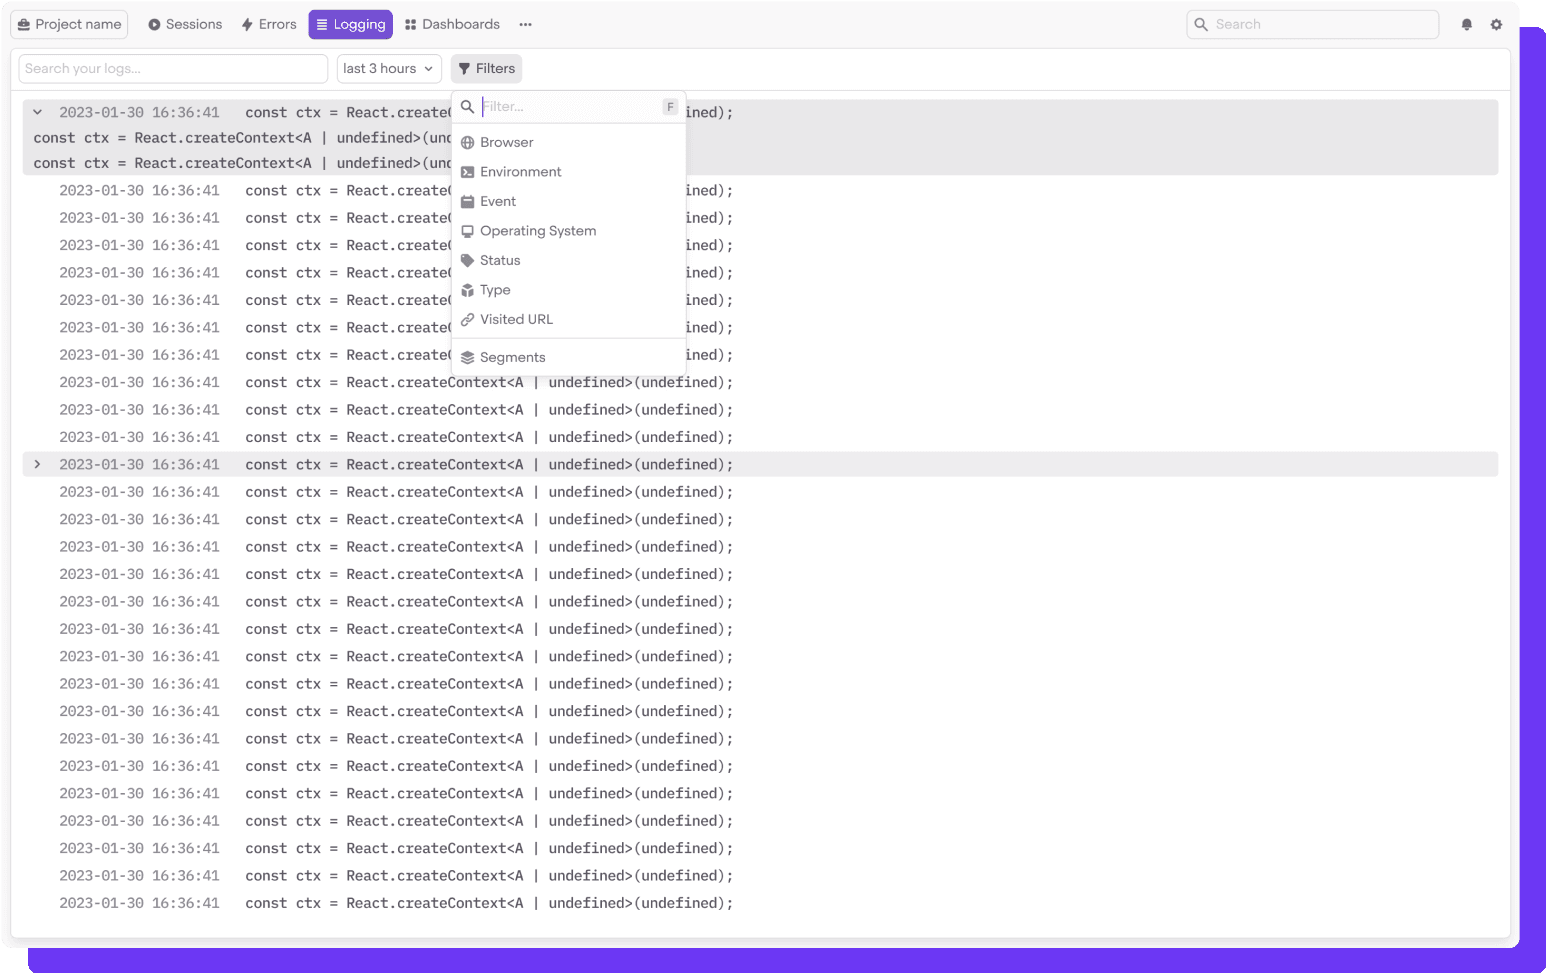Collapse the expanded first log entry

[x=37, y=113]
